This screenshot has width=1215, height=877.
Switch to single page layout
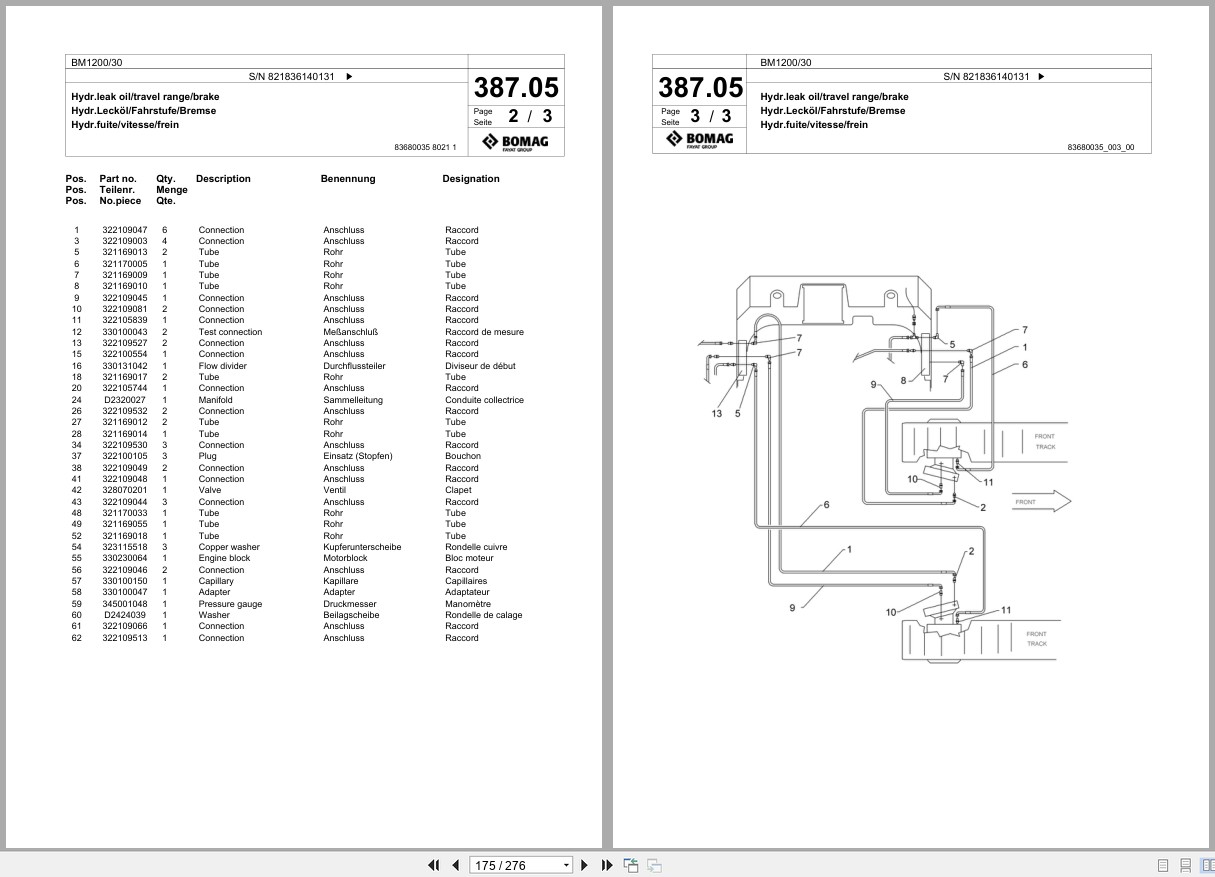coord(1163,865)
